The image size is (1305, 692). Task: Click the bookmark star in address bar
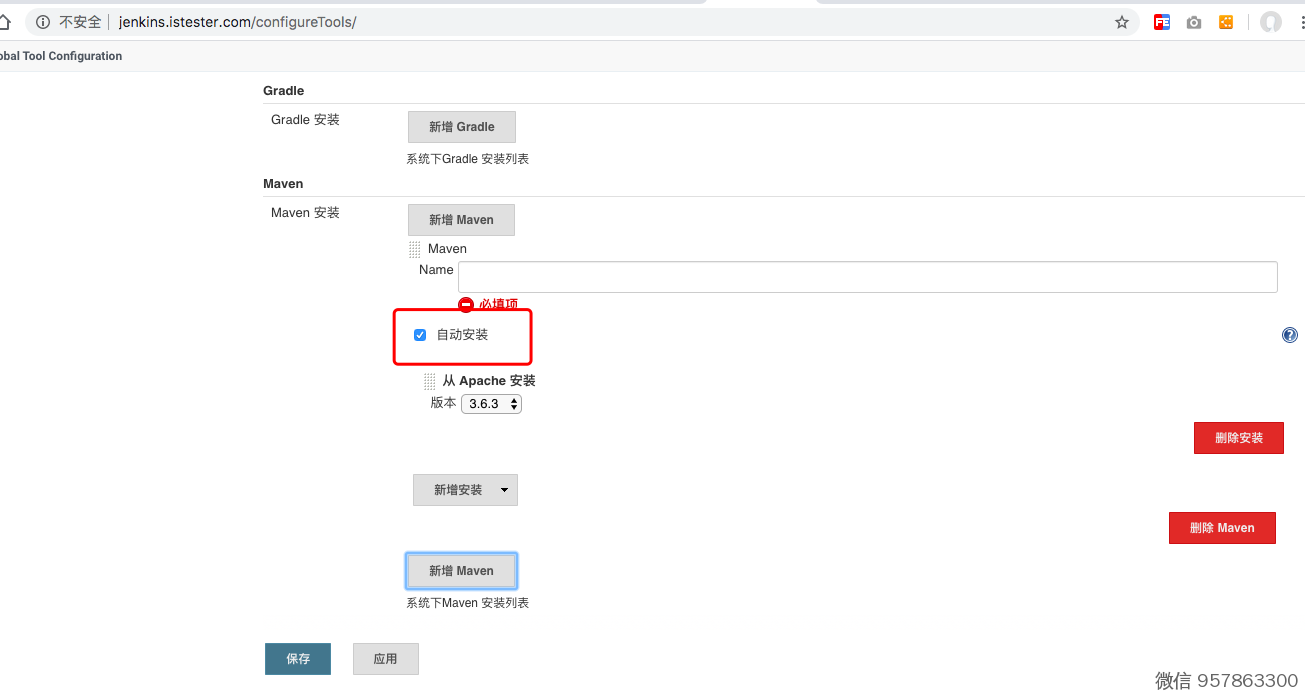point(1122,22)
